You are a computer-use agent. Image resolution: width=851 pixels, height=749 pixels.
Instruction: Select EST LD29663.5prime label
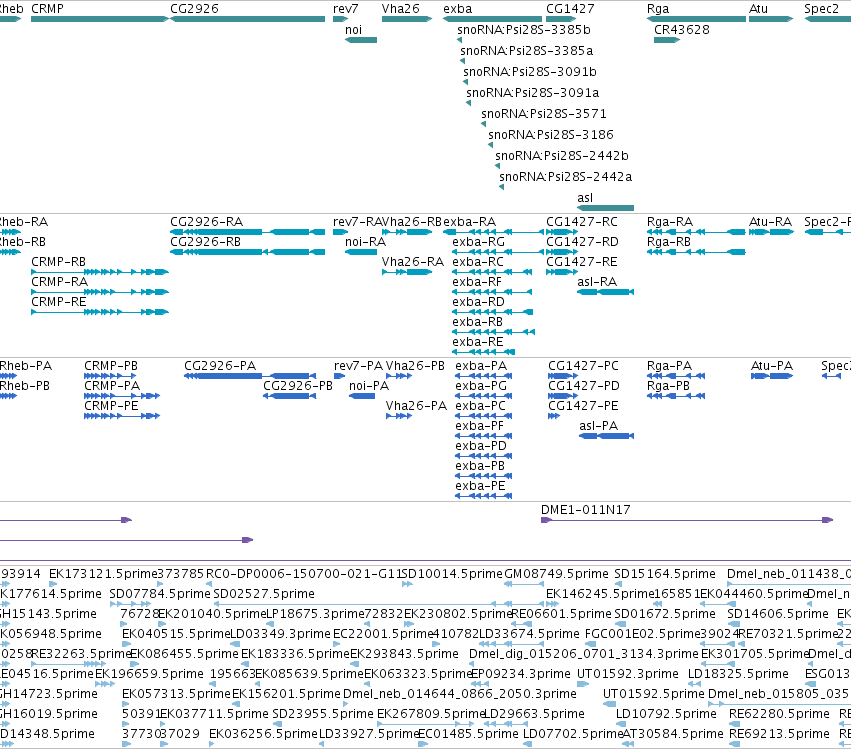[x=534, y=714]
